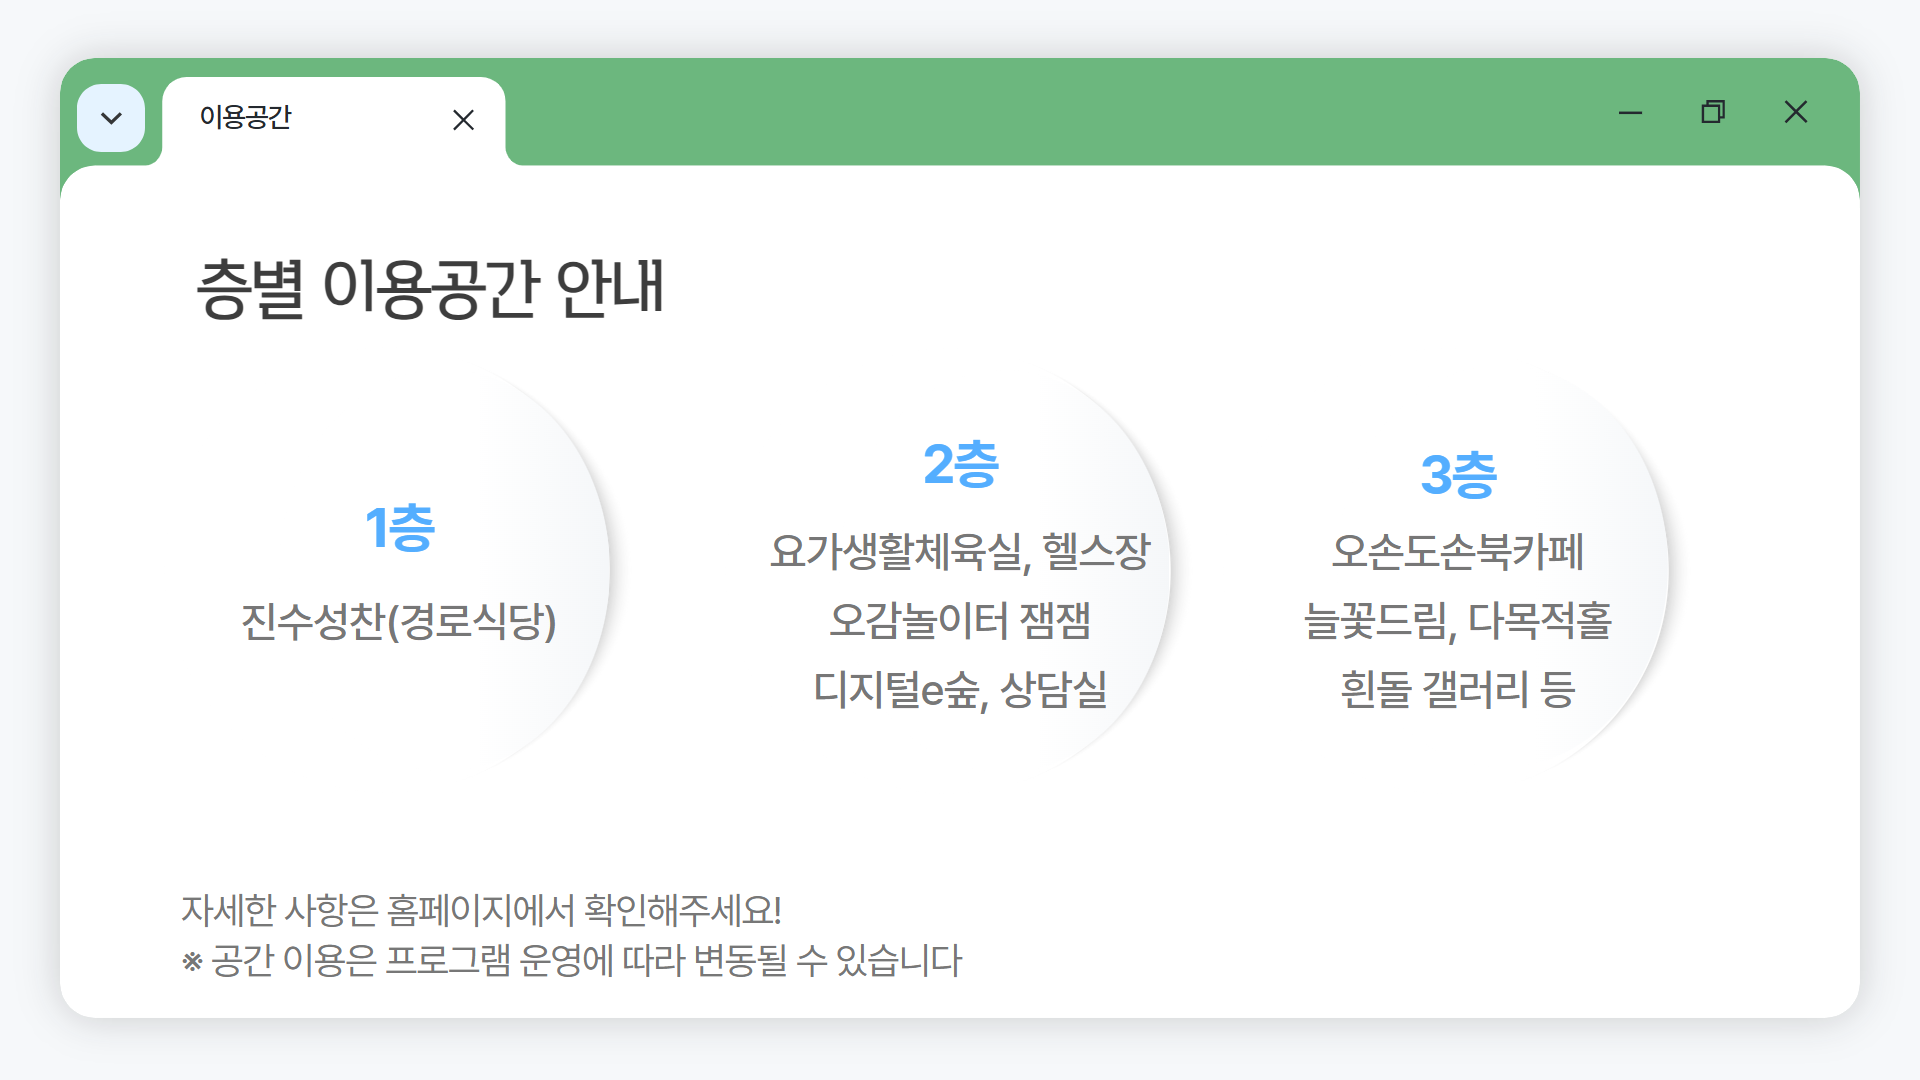Select the 1층 floor label
Viewport: 1920px width, 1080px height.
click(x=399, y=528)
